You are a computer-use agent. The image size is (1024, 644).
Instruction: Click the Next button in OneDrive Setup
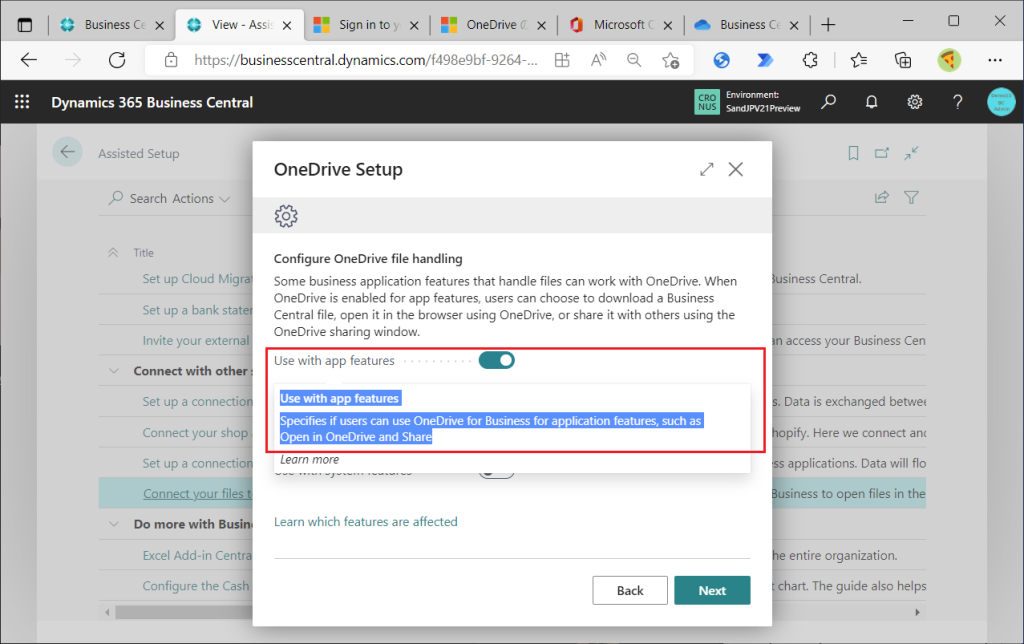click(712, 590)
